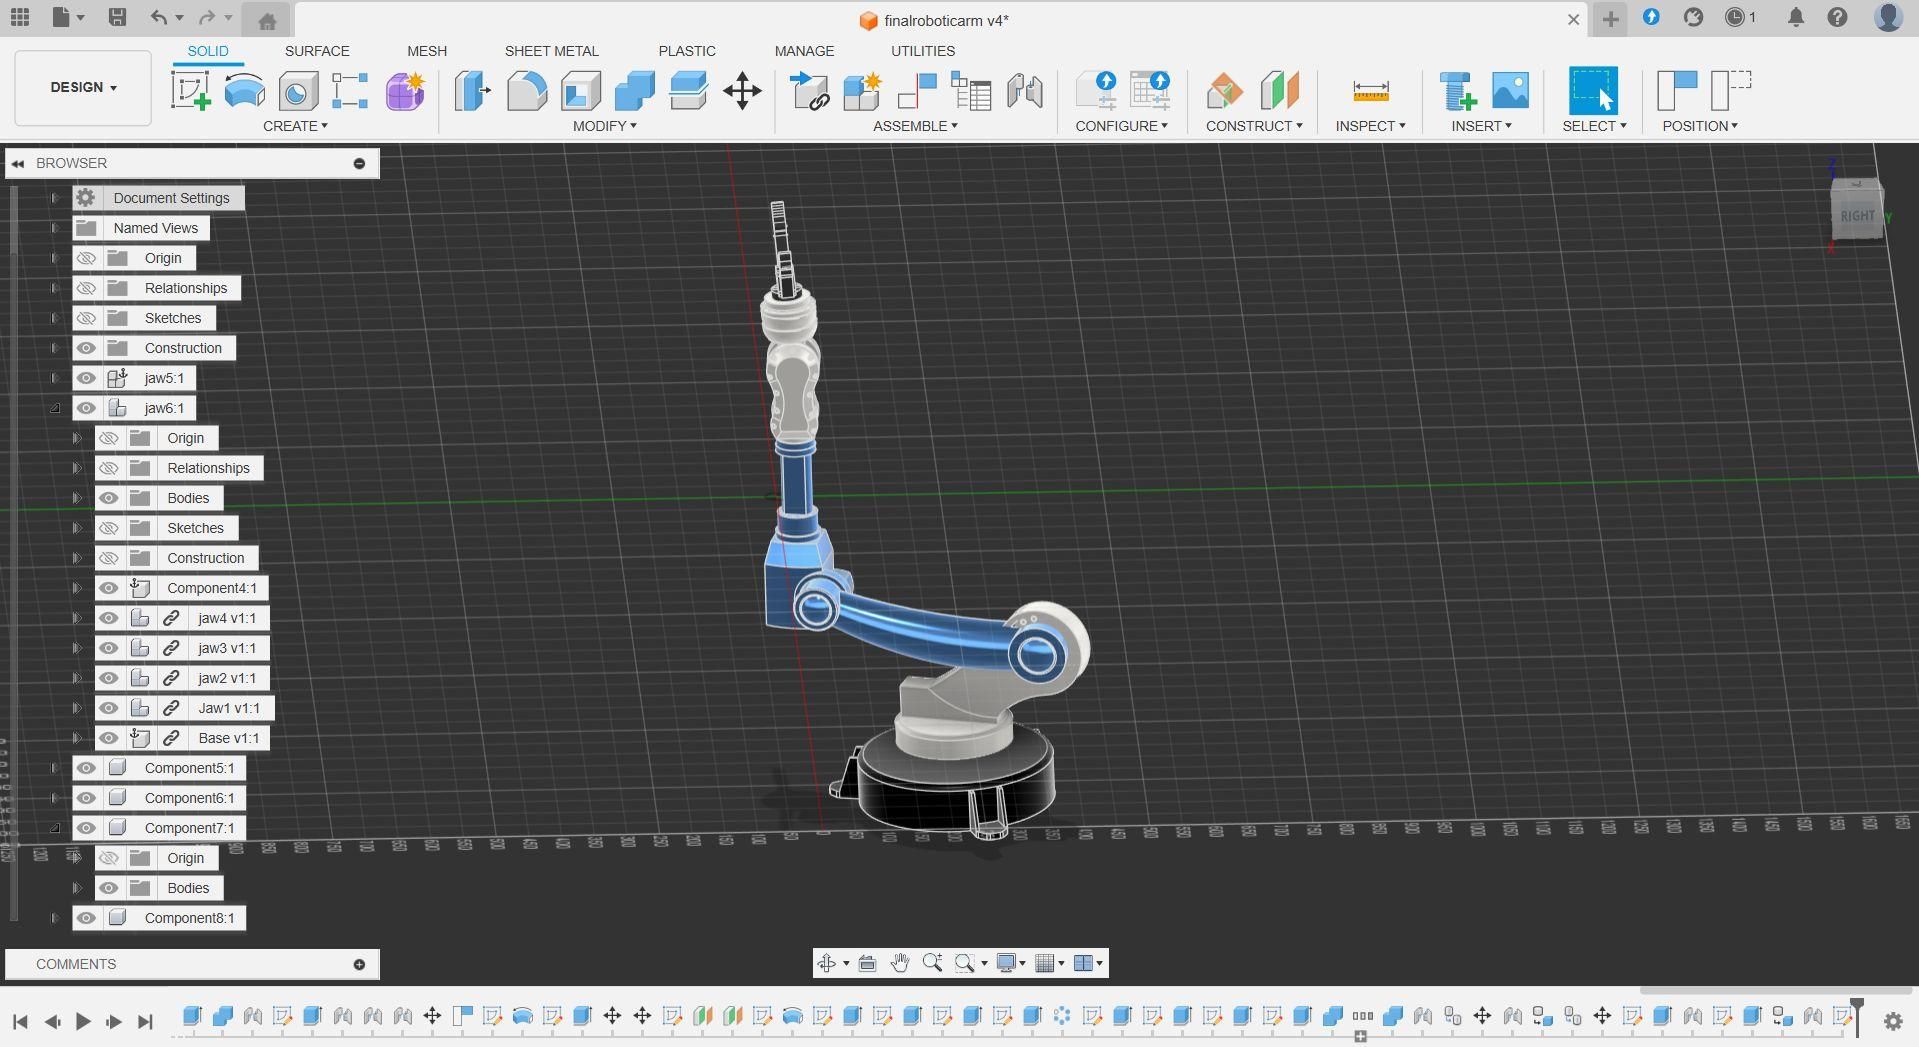The image size is (1919, 1047).
Task: Select the Fillet tool
Action: (x=527, y=91)
